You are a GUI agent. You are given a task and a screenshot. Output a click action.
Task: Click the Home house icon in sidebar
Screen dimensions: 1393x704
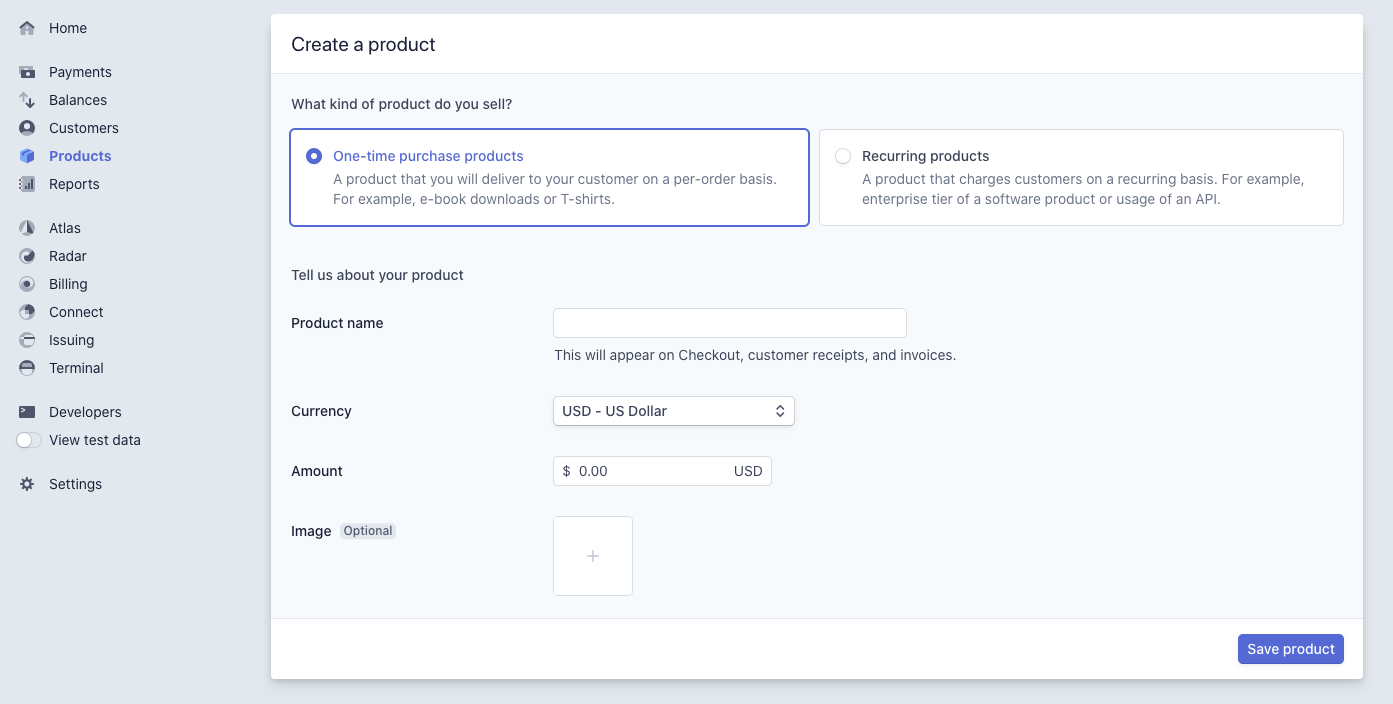[x=27, y=28]
